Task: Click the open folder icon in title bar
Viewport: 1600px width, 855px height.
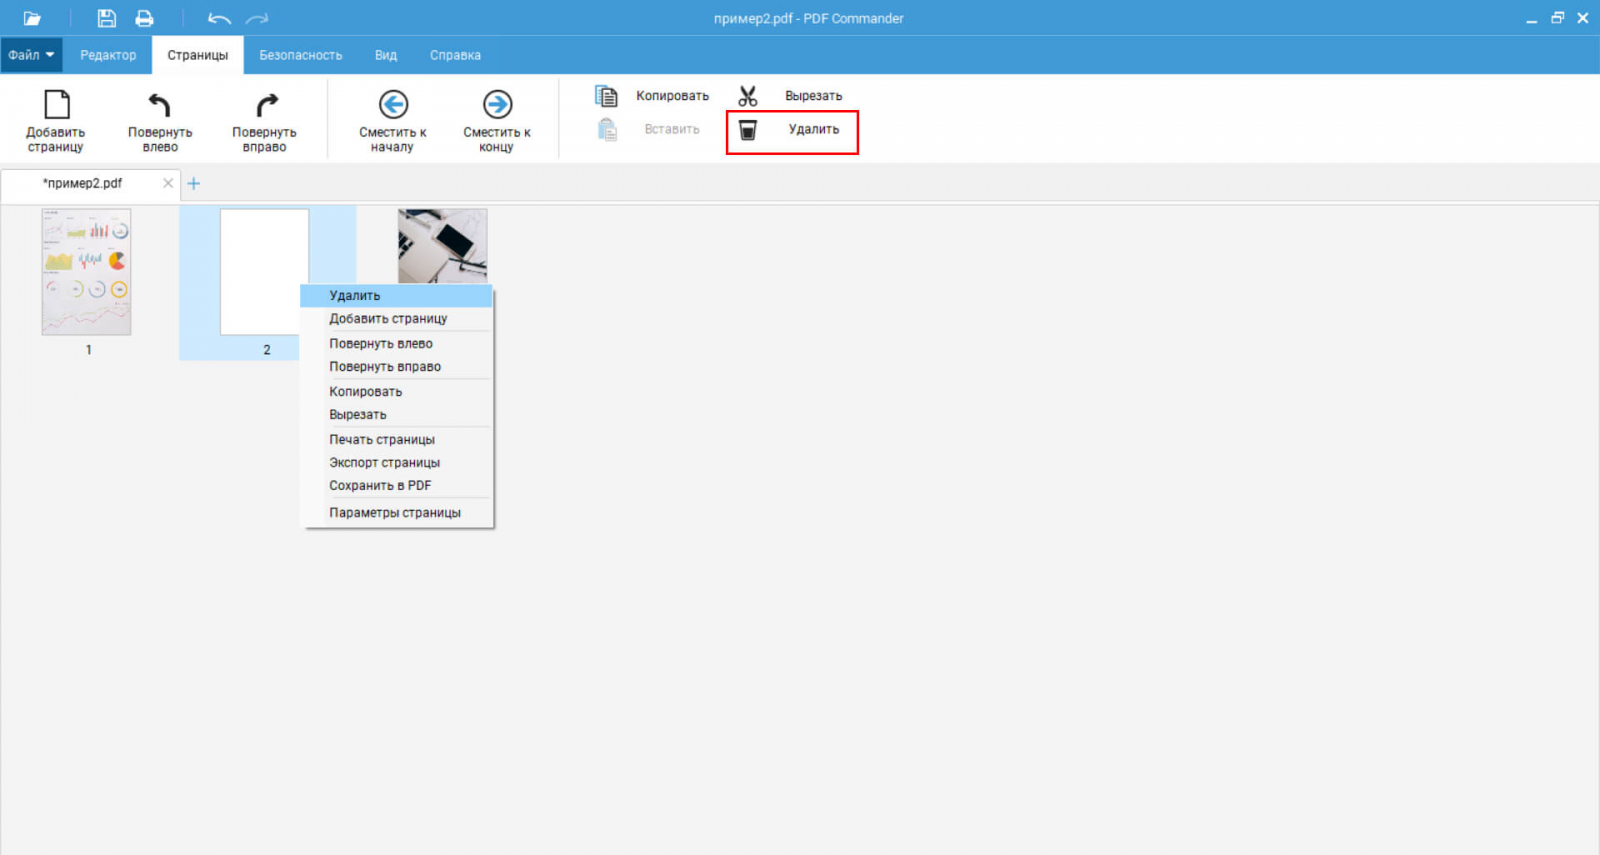Action: pyautogui.click(x=32, y=18)
